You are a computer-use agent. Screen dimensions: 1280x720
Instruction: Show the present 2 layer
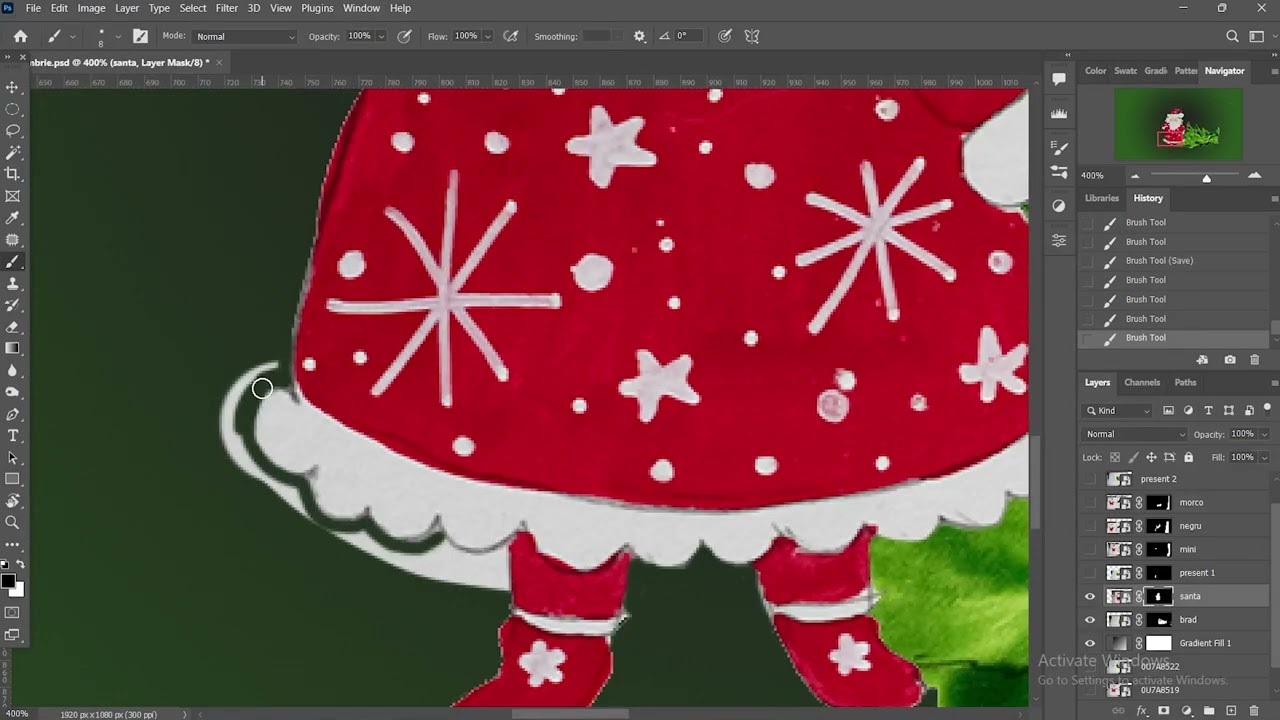(1090, 479)
